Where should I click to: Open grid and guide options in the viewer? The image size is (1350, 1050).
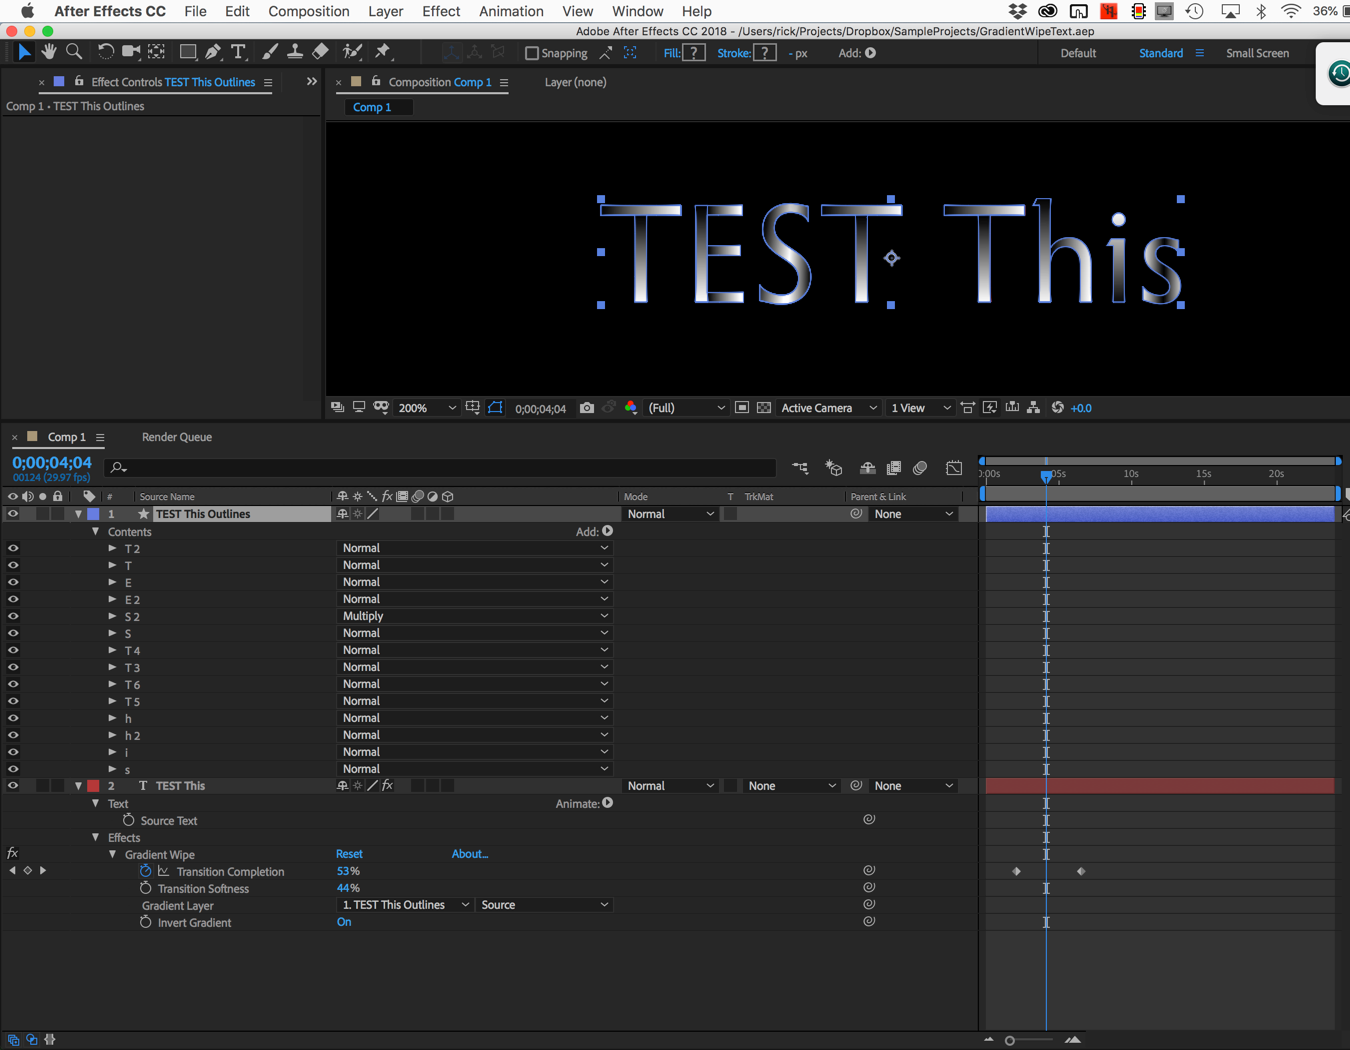pos(473,408)
